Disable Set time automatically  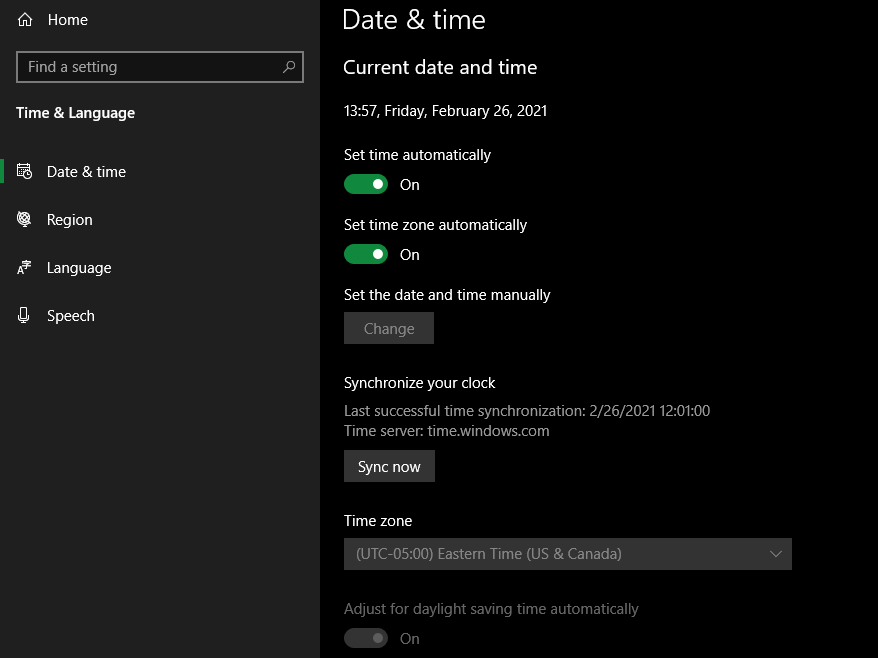coord(366,184)
